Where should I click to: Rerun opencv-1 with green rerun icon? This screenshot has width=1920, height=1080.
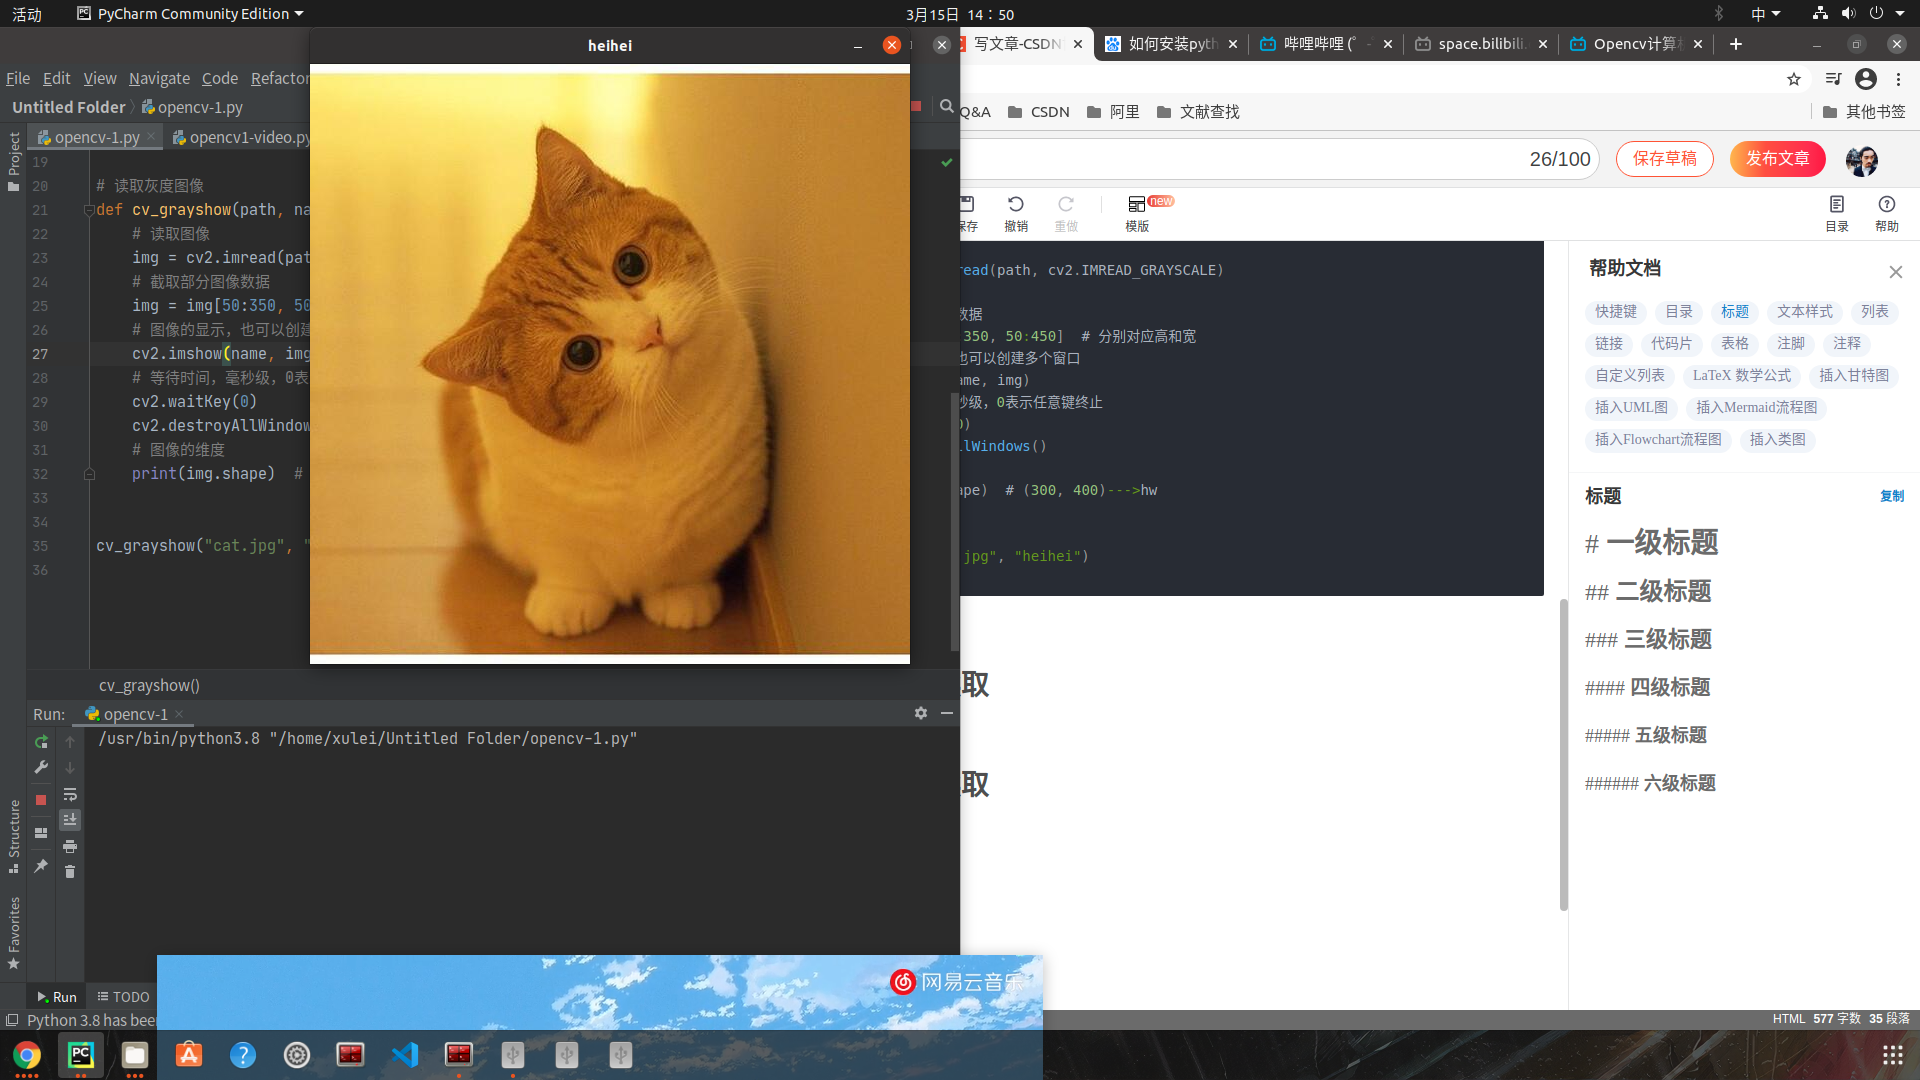coord(41,742)
